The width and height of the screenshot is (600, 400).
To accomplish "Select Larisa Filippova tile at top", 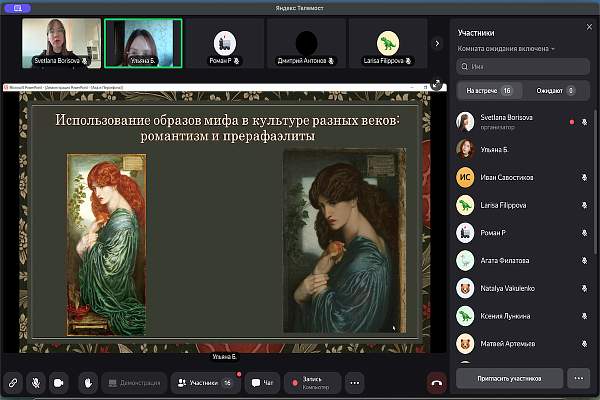I will [x=388, y=43].
